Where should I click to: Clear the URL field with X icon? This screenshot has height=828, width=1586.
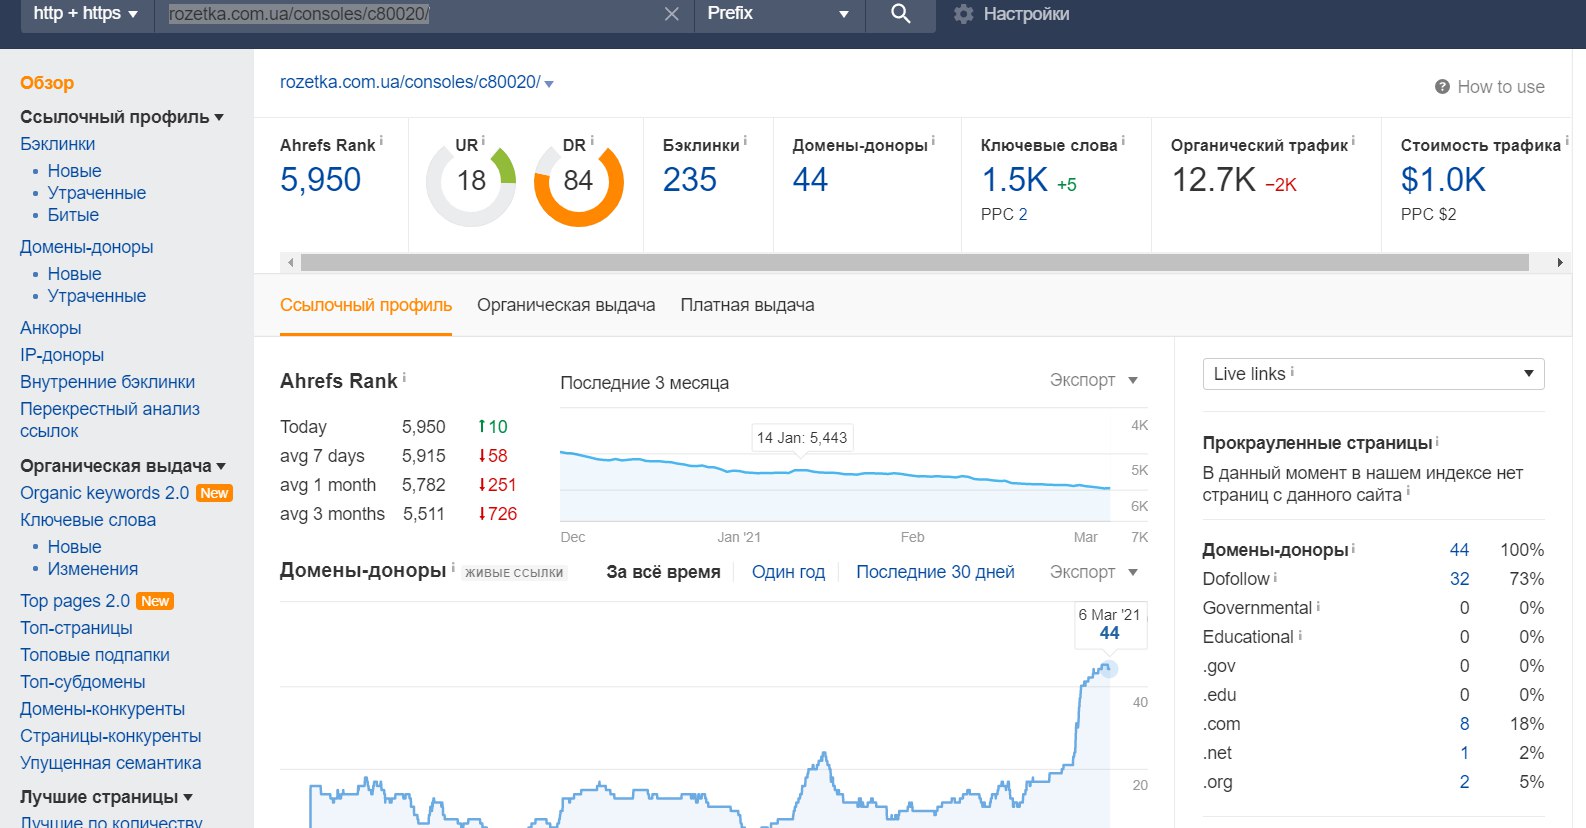point(672,14)
